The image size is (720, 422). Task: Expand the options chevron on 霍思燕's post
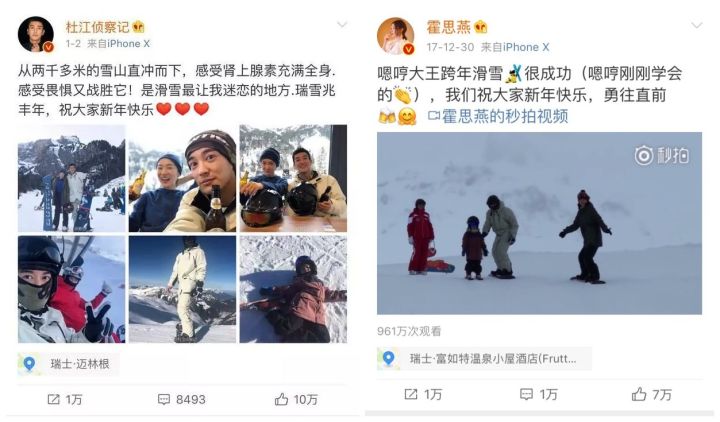697,25
